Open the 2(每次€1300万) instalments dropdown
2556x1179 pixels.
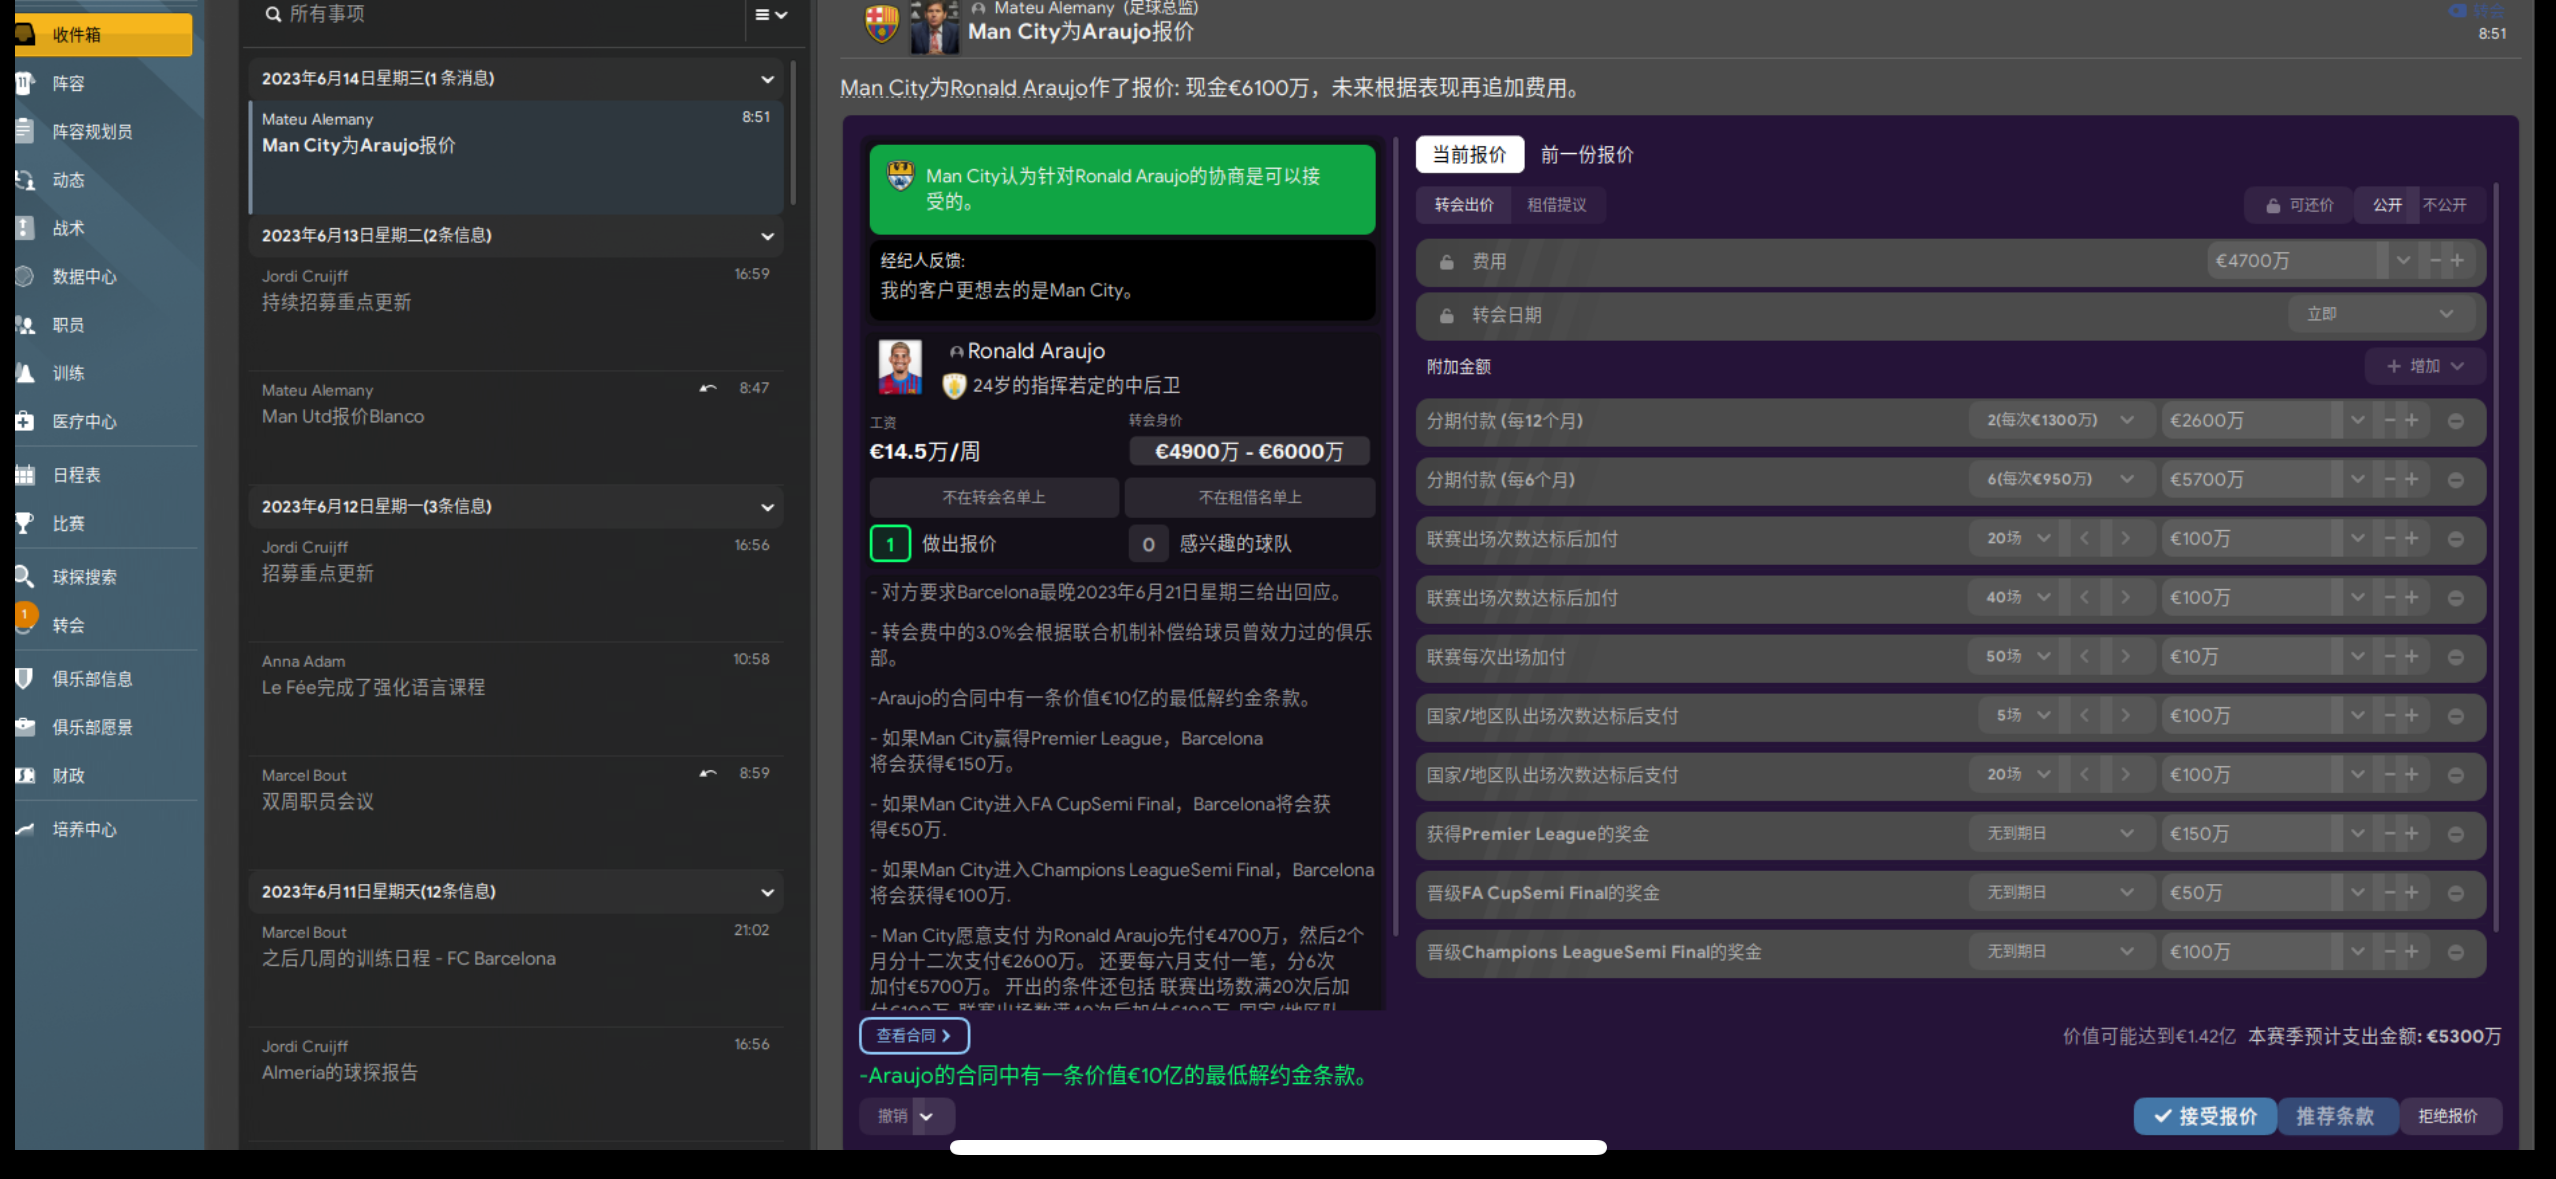(x=2060, y=420)
